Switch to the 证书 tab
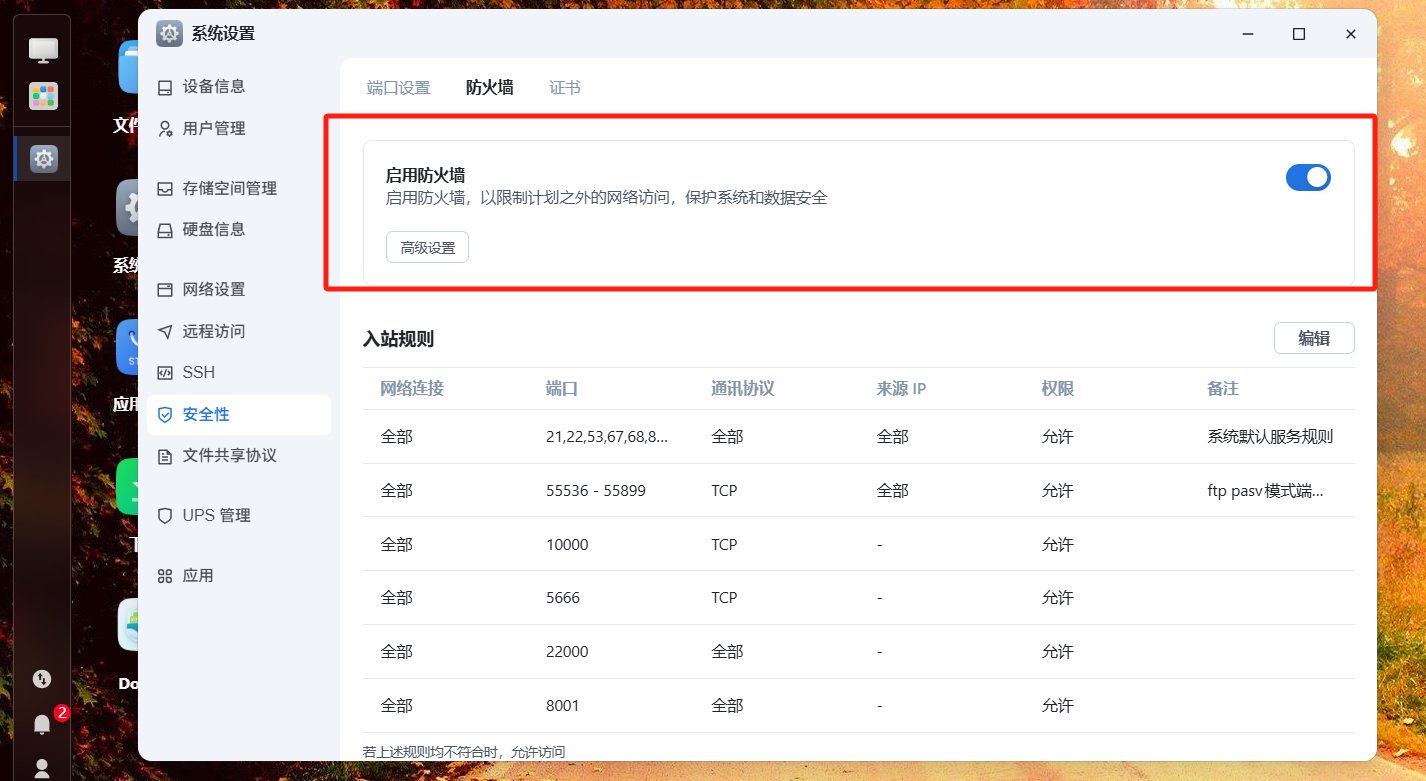Viewport: 1426px width, 781px height. [x=565, y=88]
